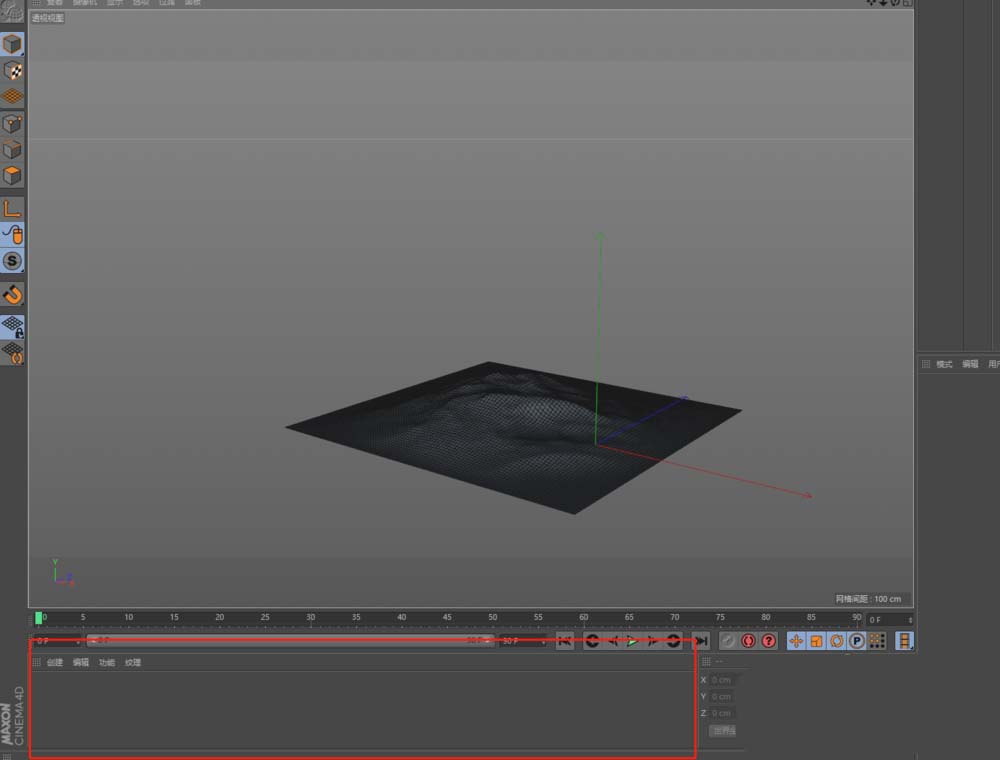Open attributes panel 编辑 menu
This screenshot has height=760, width=1000.
click(970, 364)
